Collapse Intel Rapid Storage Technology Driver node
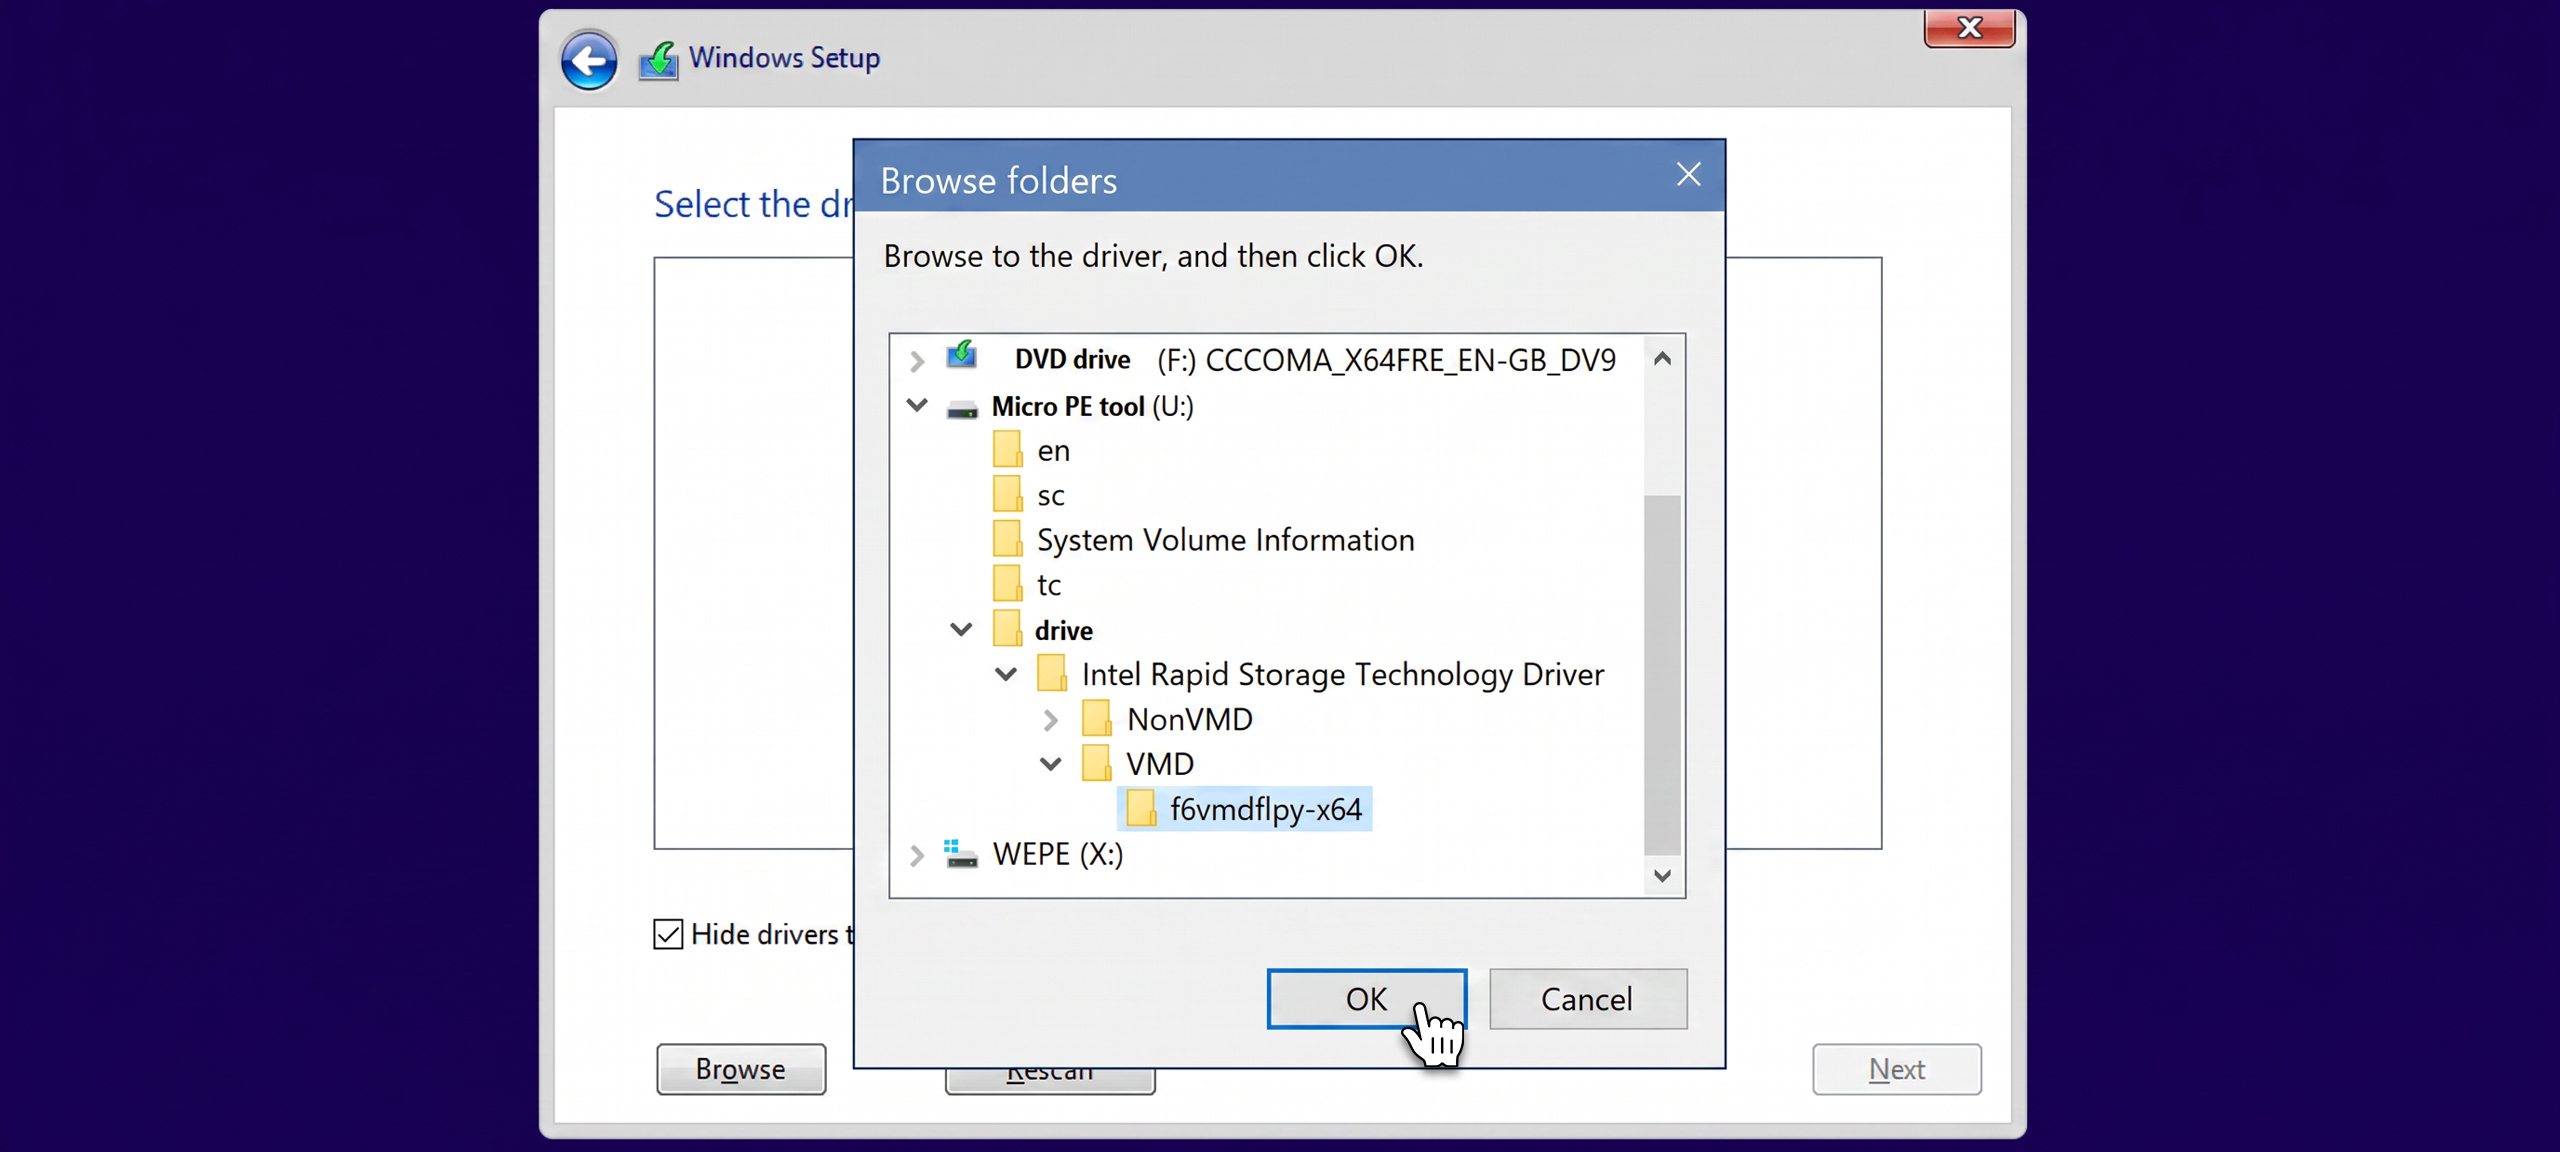2560x1152 pixels. pos(1006,674)
